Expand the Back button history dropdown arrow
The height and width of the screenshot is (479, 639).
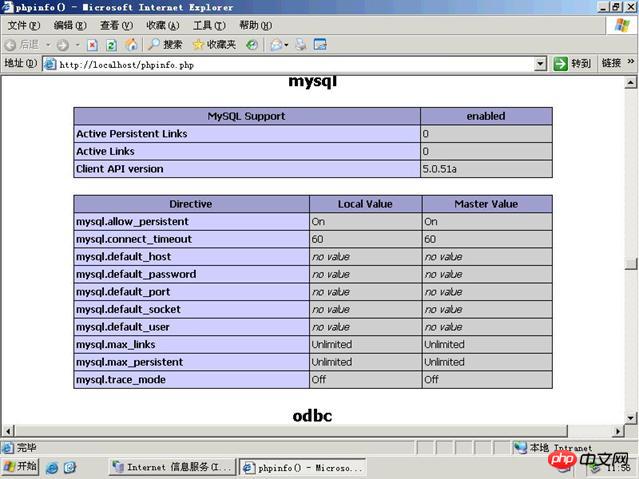[x=48, y=45]
